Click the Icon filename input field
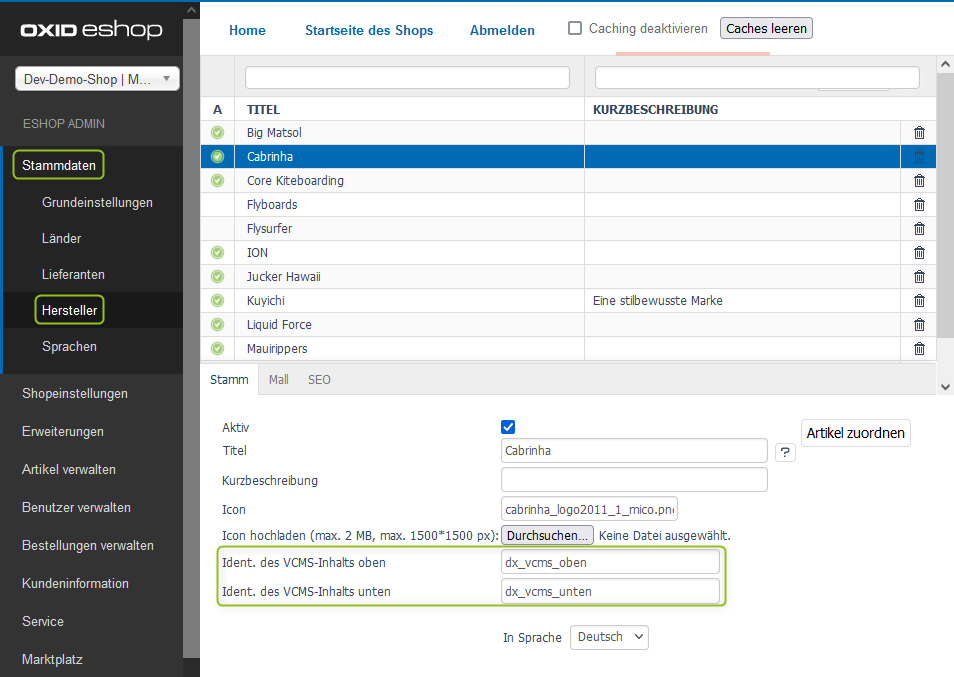 coord(589,510)
